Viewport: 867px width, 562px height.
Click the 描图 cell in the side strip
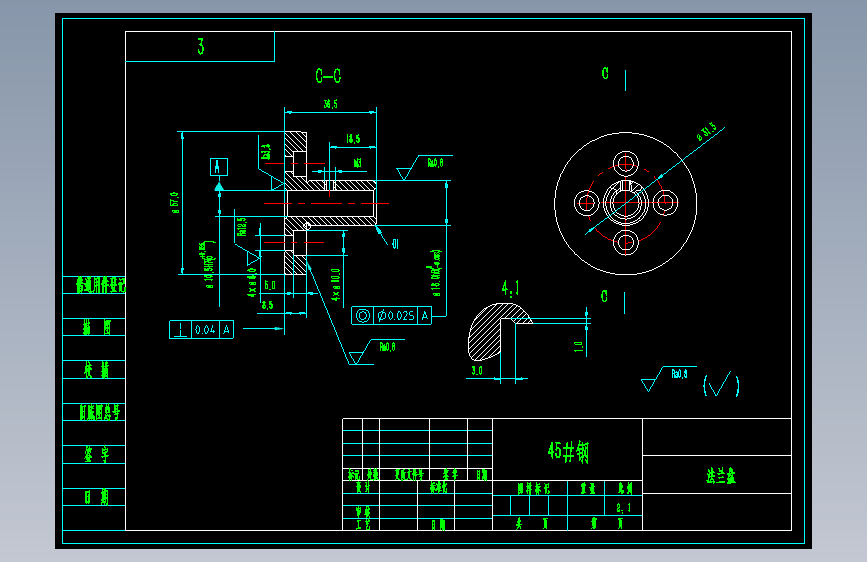97,328
